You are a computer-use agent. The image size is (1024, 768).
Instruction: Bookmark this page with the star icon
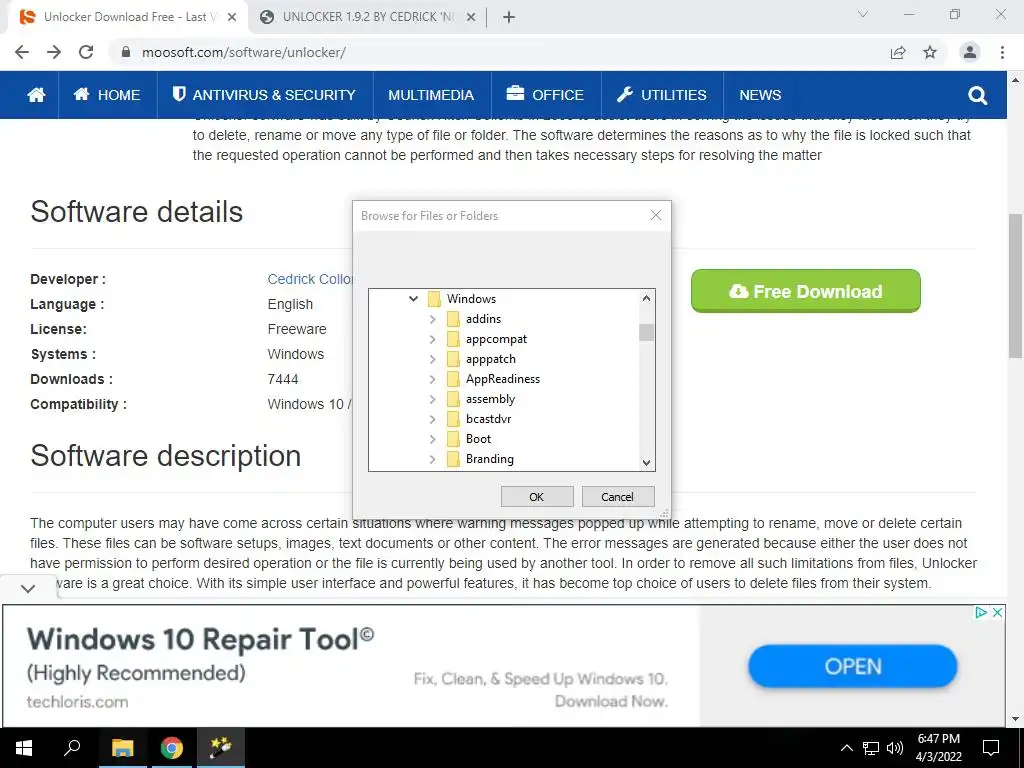tap(930, 52)
